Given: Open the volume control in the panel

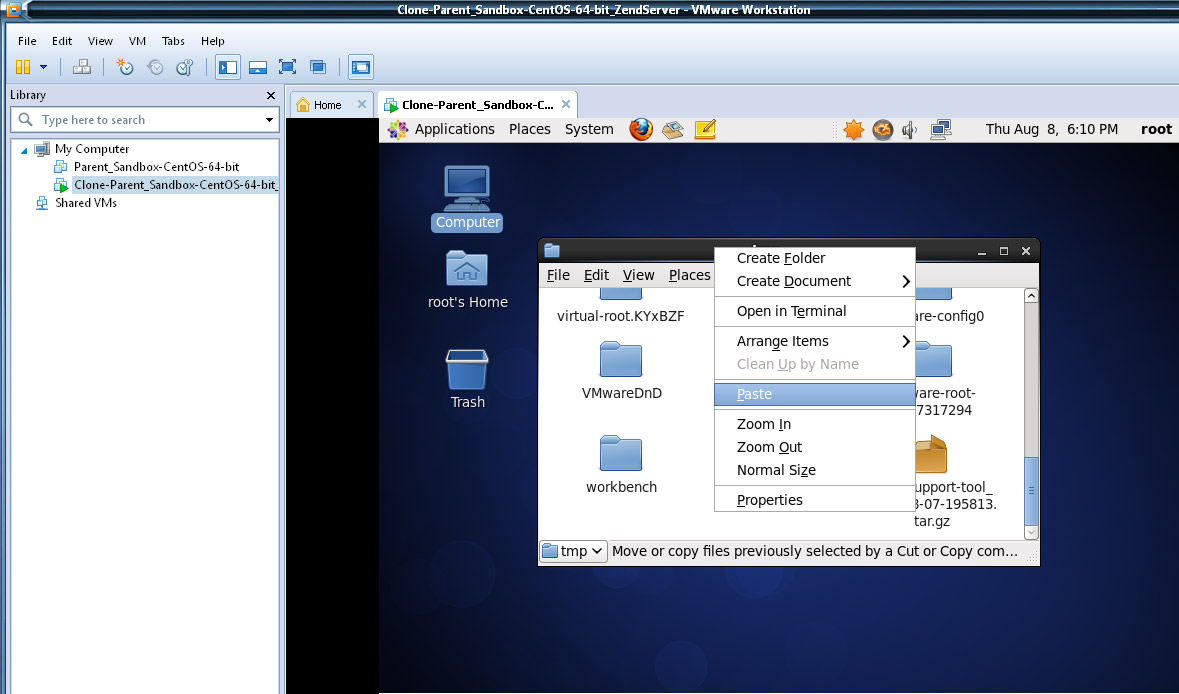Looking at the screenshot, I should 910,129.
